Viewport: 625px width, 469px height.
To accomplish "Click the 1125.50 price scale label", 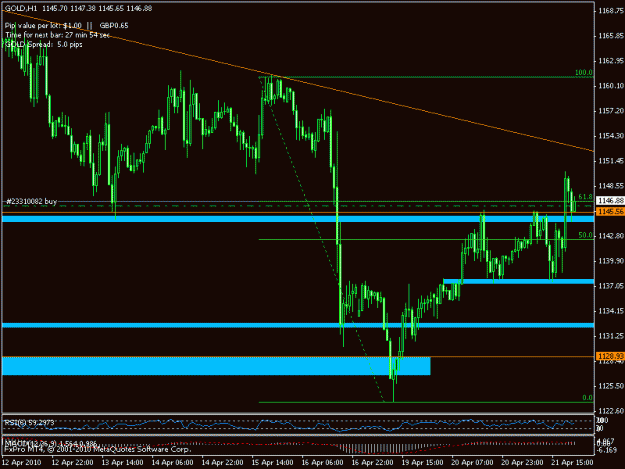I will pos(611,386).
